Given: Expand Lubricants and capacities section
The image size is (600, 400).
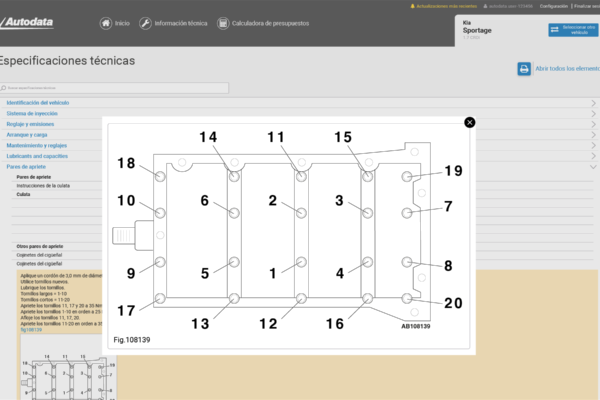Looking at the screenshot, I should [x=37, y=156].
